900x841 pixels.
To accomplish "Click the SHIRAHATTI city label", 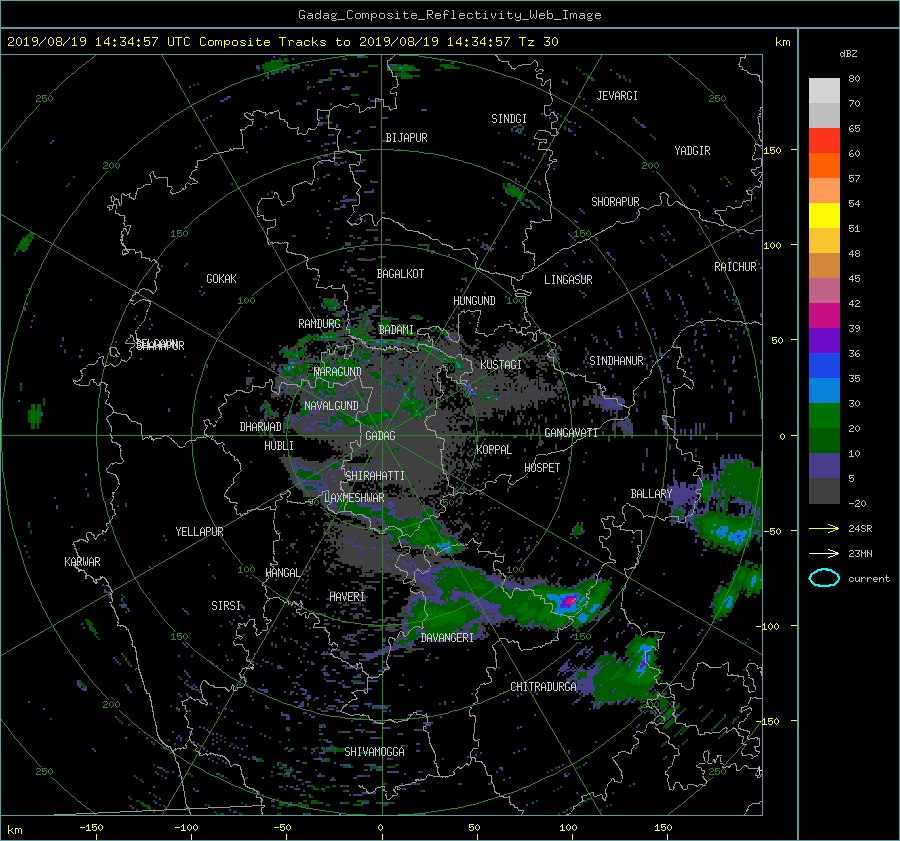I will point(375,476).
